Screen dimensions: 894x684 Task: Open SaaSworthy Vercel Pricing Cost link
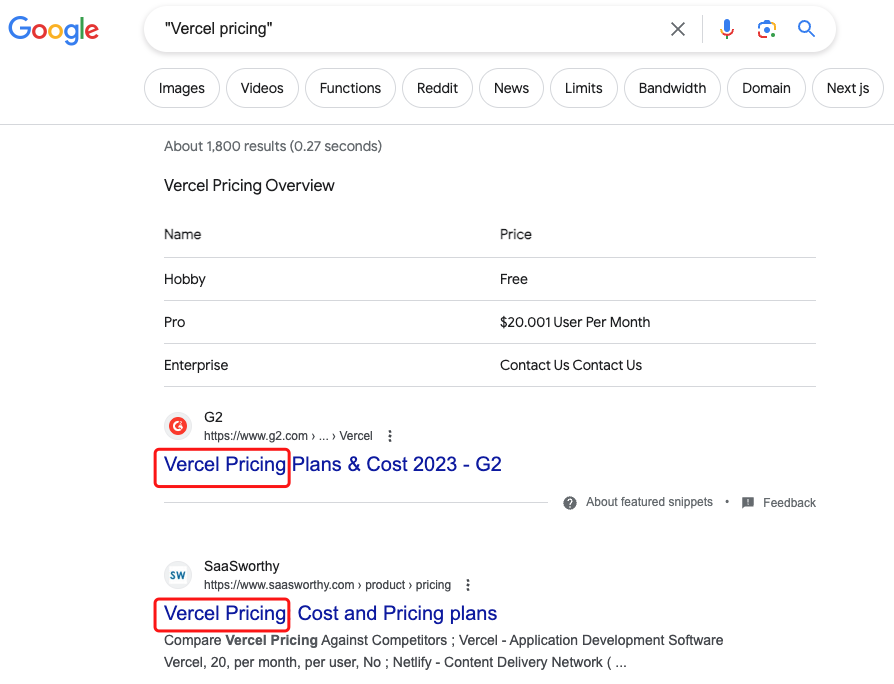330,613
